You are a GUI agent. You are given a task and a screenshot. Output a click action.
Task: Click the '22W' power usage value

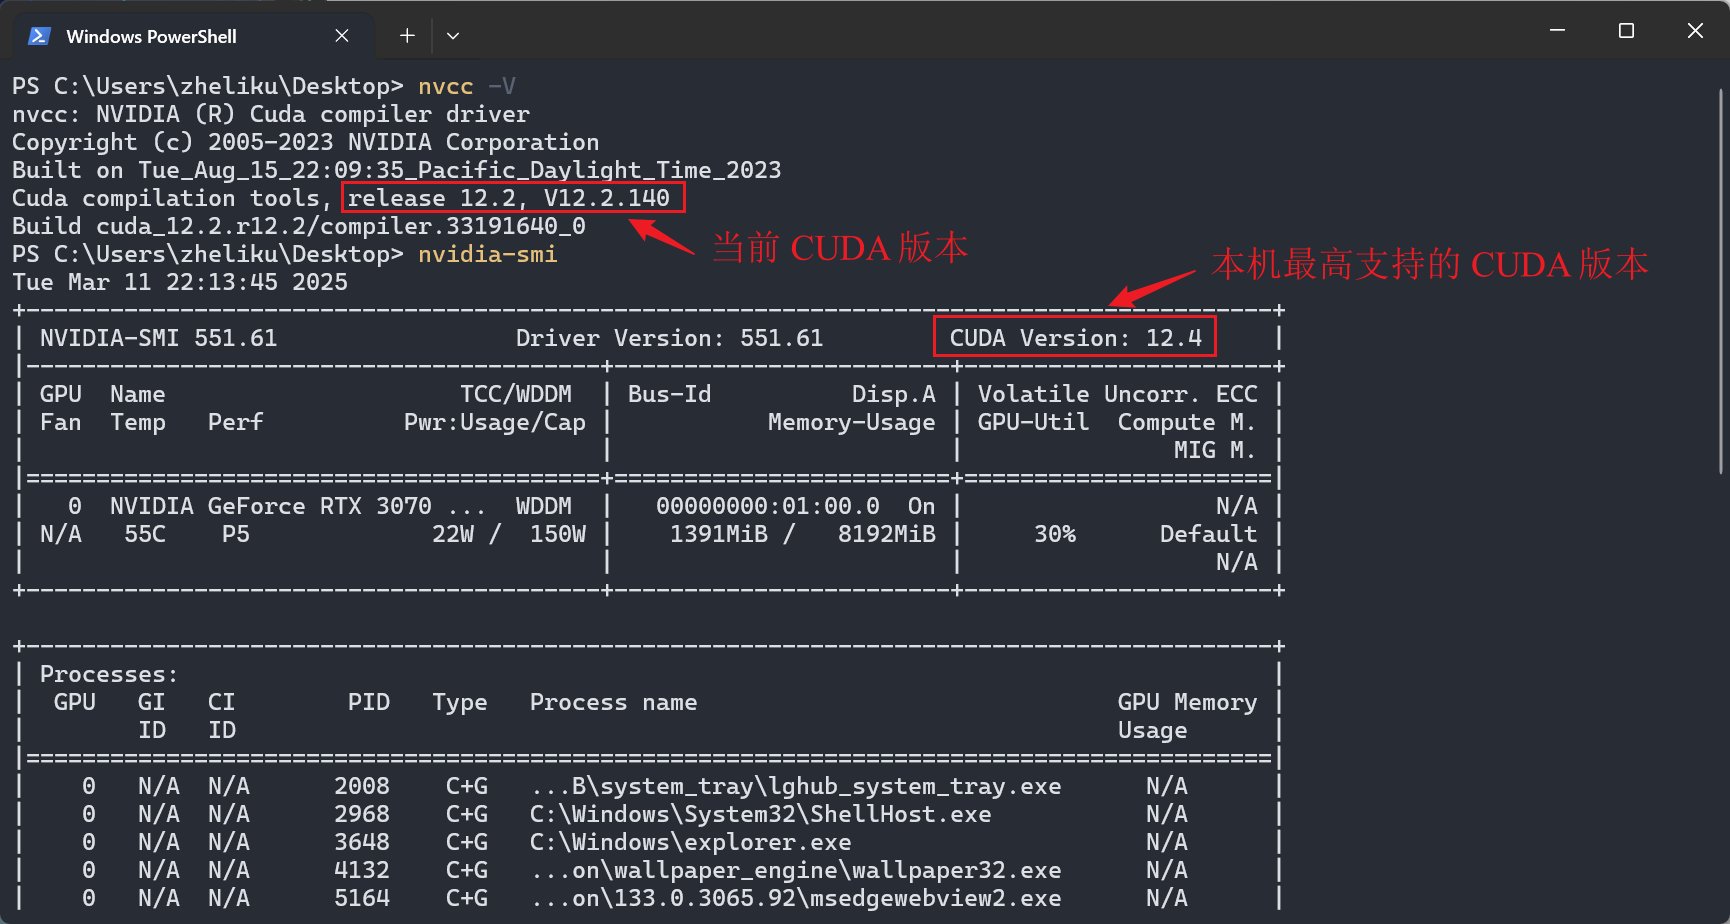(x=453, y=534)
